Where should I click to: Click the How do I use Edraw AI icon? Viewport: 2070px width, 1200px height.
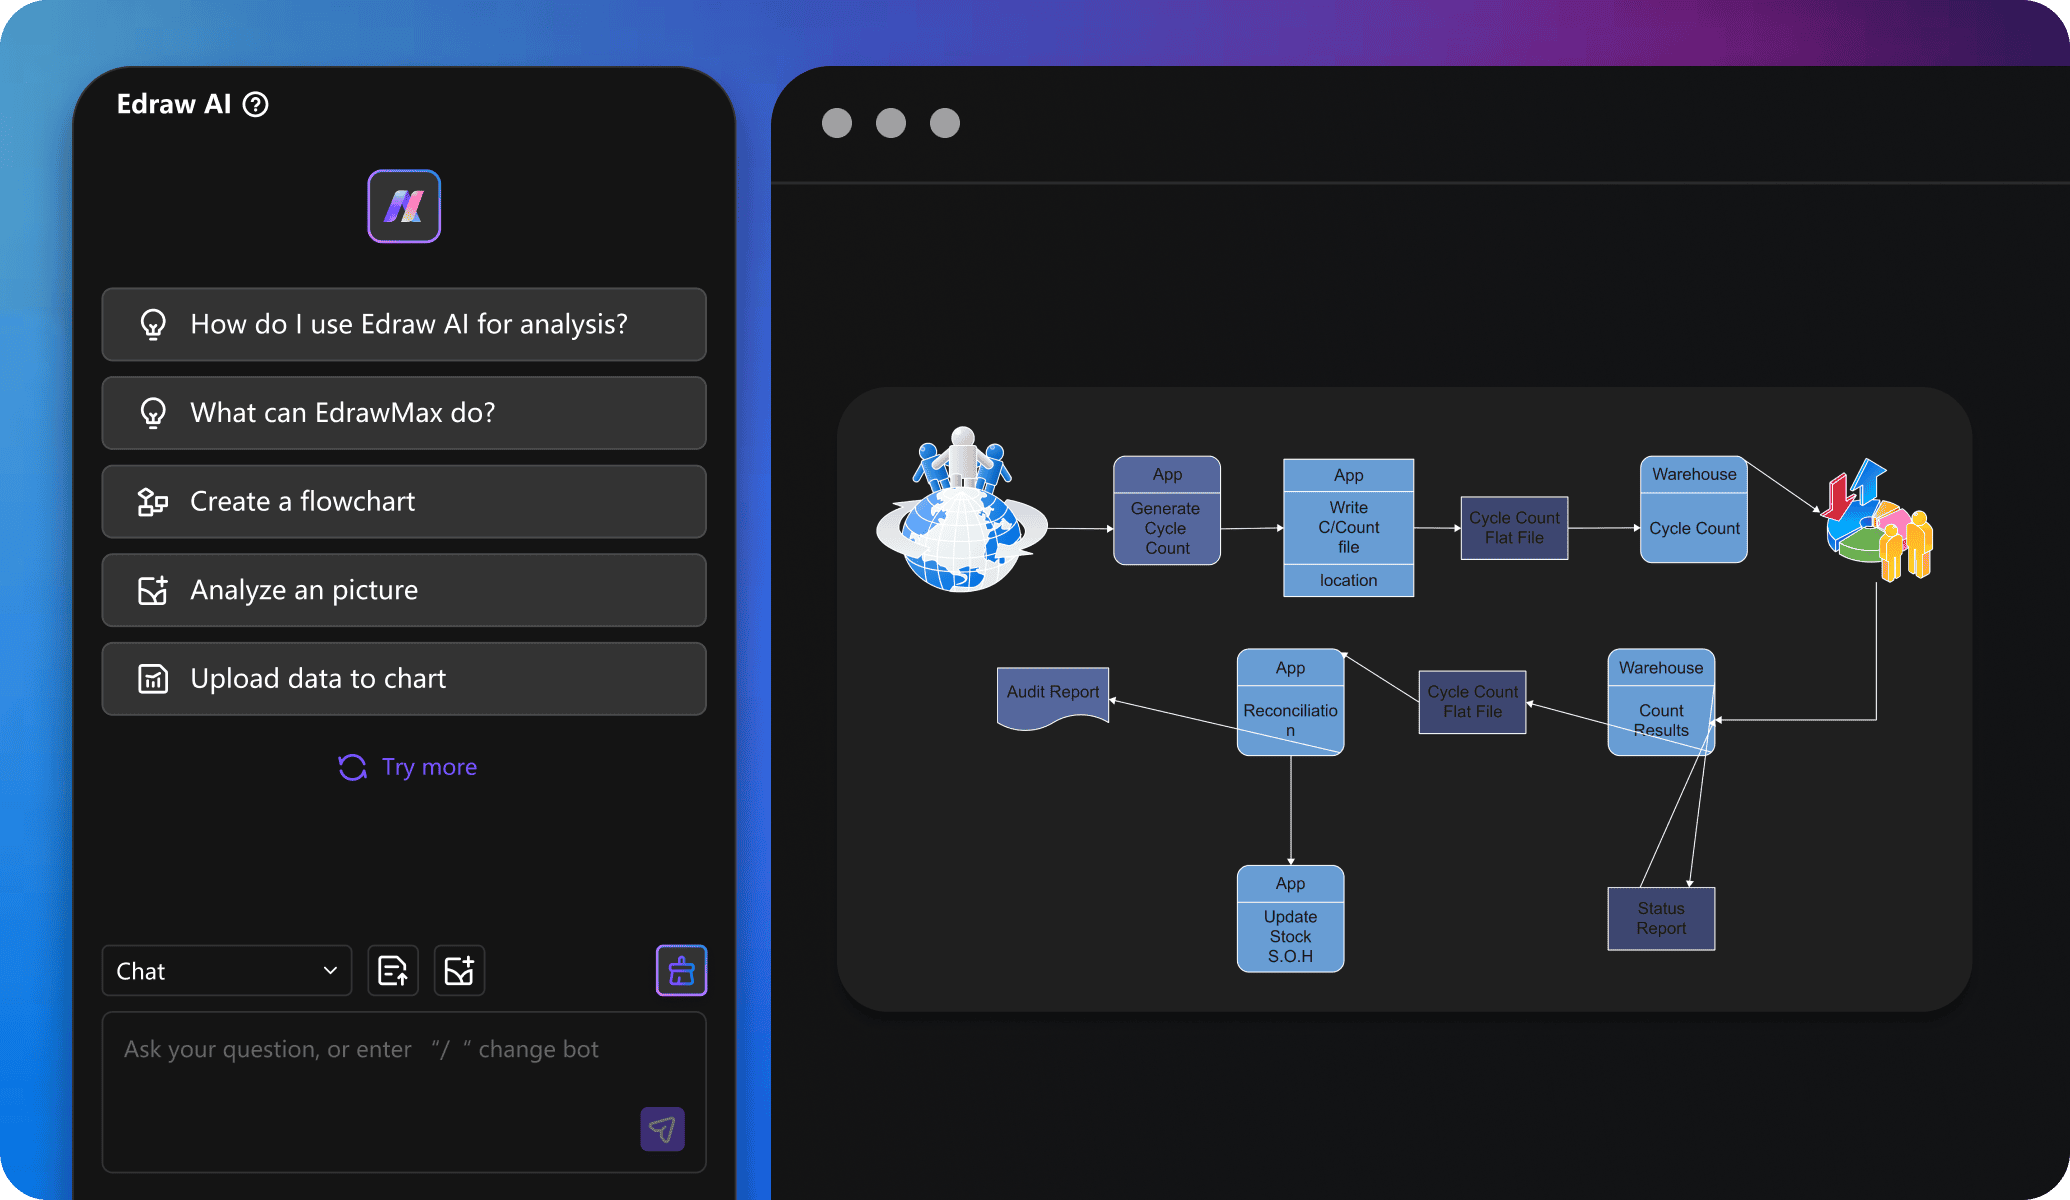click(x=156, y=323)
